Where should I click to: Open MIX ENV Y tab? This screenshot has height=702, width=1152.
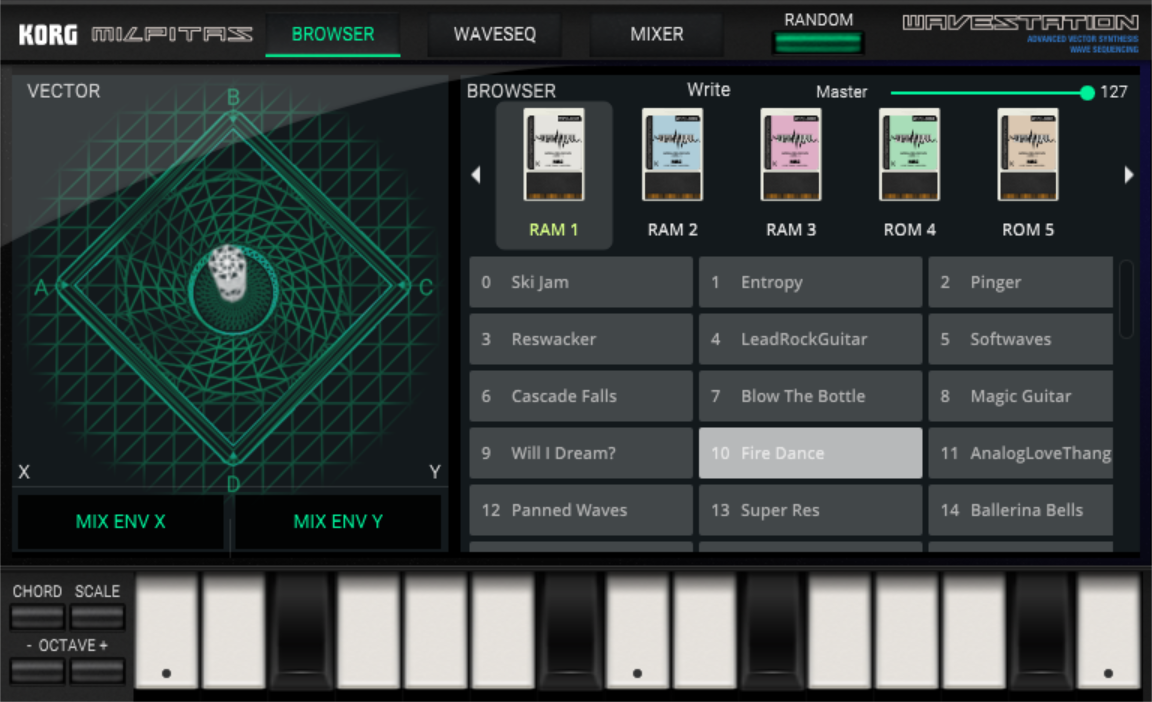tap(338, 521)
